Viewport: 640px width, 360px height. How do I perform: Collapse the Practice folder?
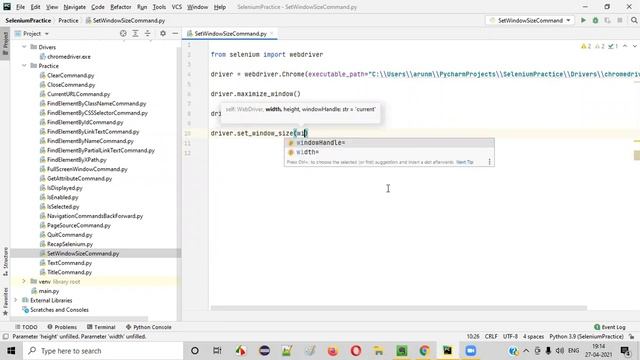(24, 66)
